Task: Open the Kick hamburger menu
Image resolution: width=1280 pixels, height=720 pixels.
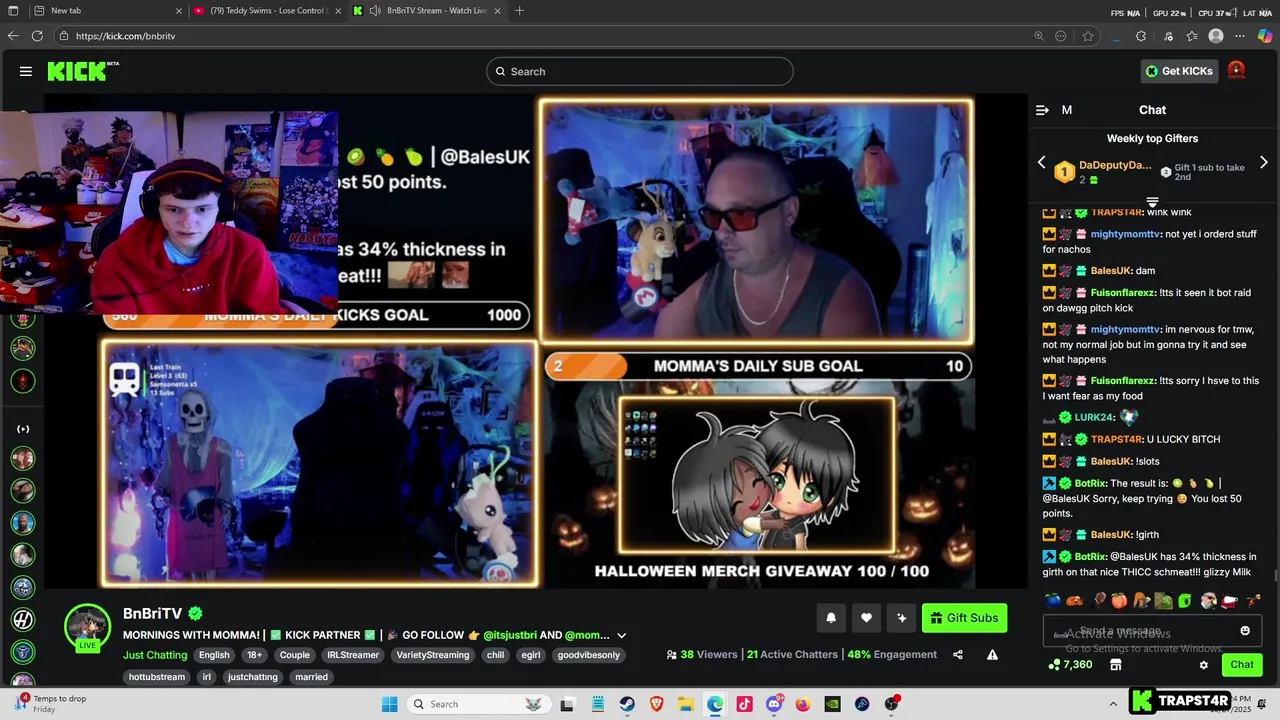Action: [x=26, y=71]
